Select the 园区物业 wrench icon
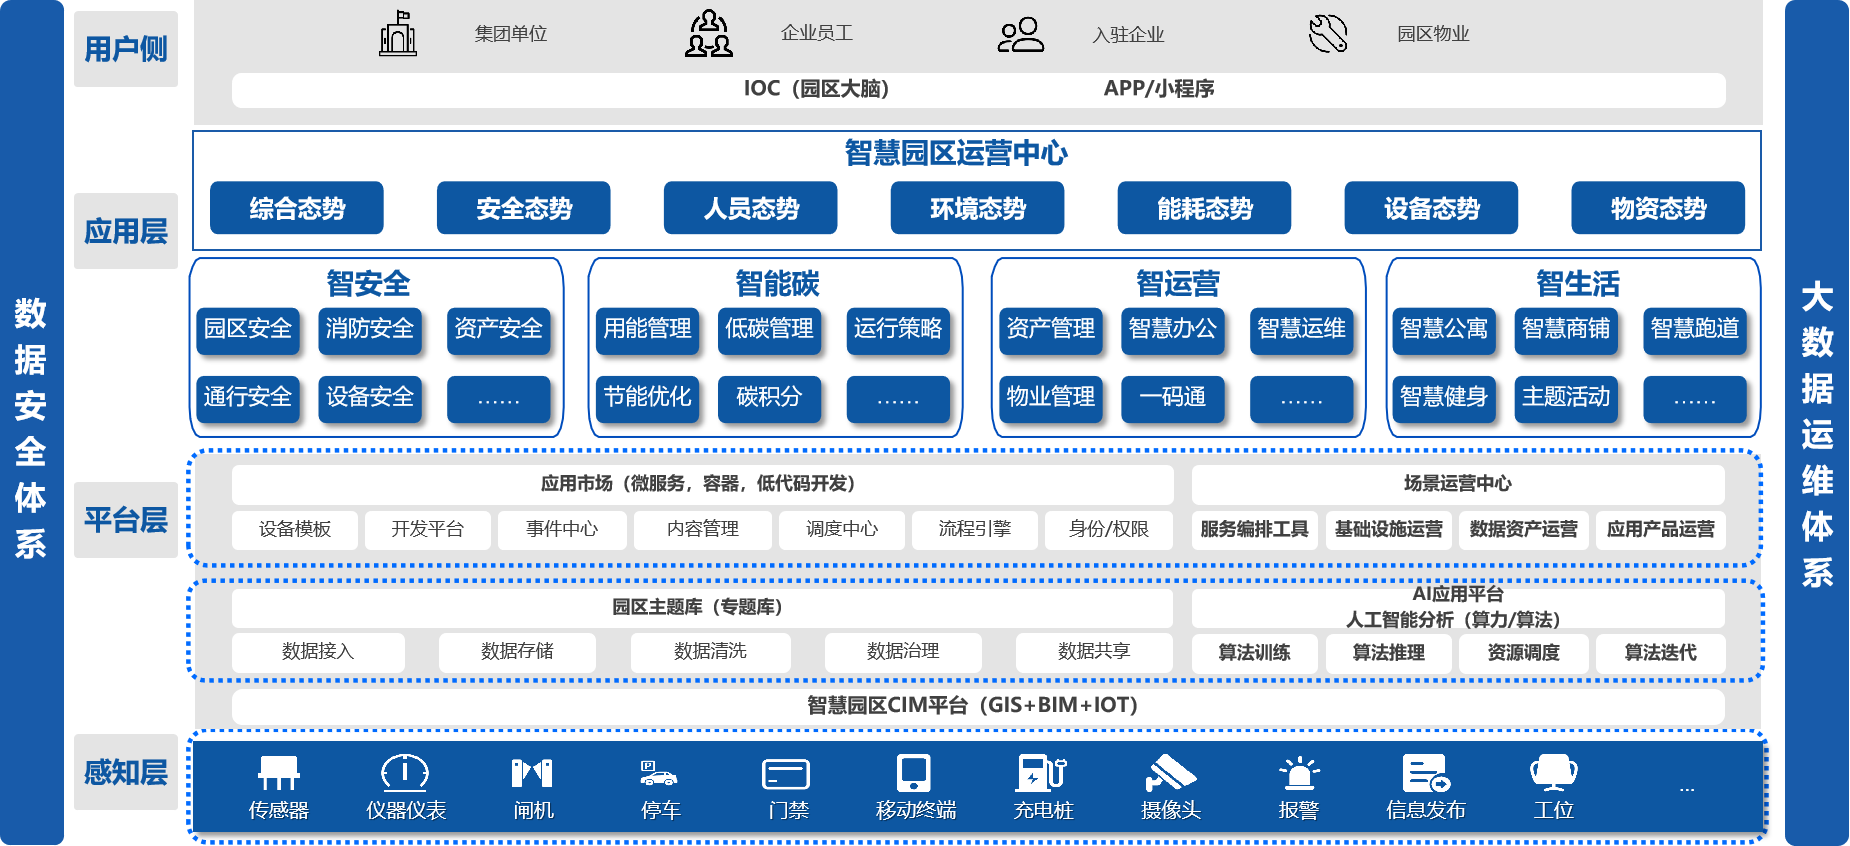Screen dimensions: 1850x846 pyautogui.click(x=1328, y=34)
